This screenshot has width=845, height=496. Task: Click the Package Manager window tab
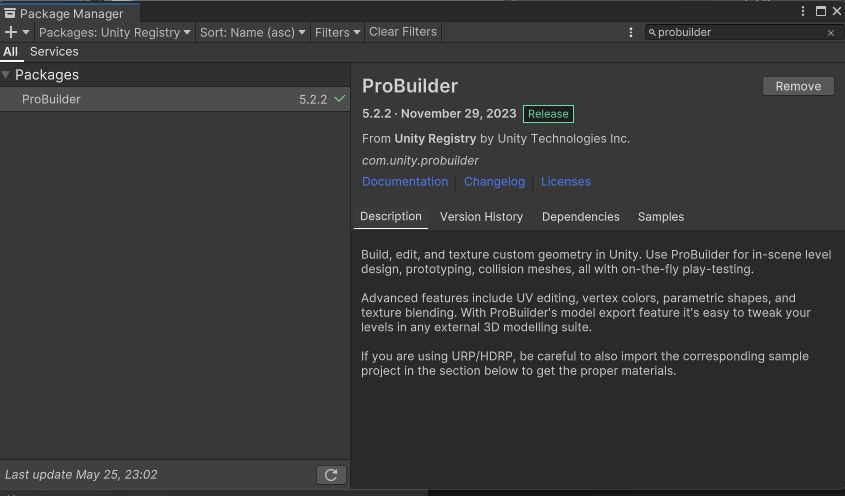(70, 13)
